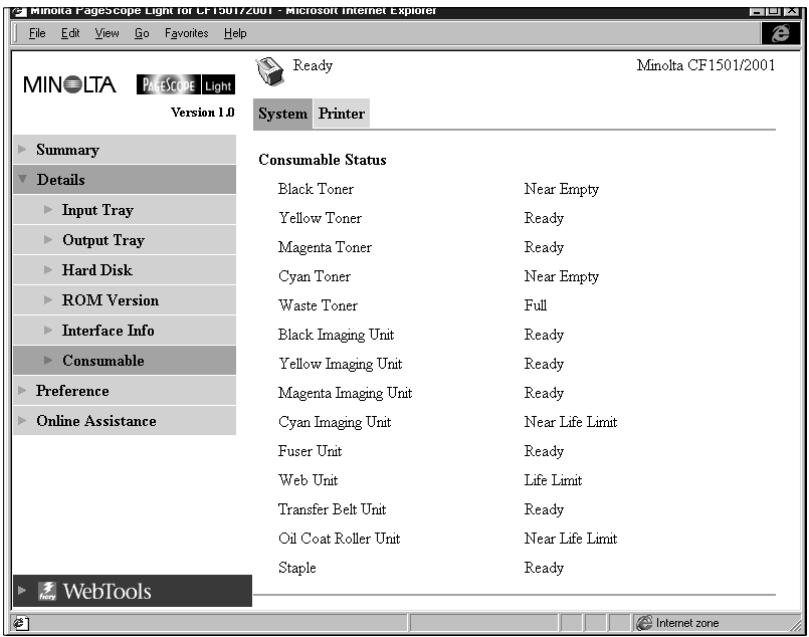
Task: Switch to the Printer tab
Action: tap(341, 114)
